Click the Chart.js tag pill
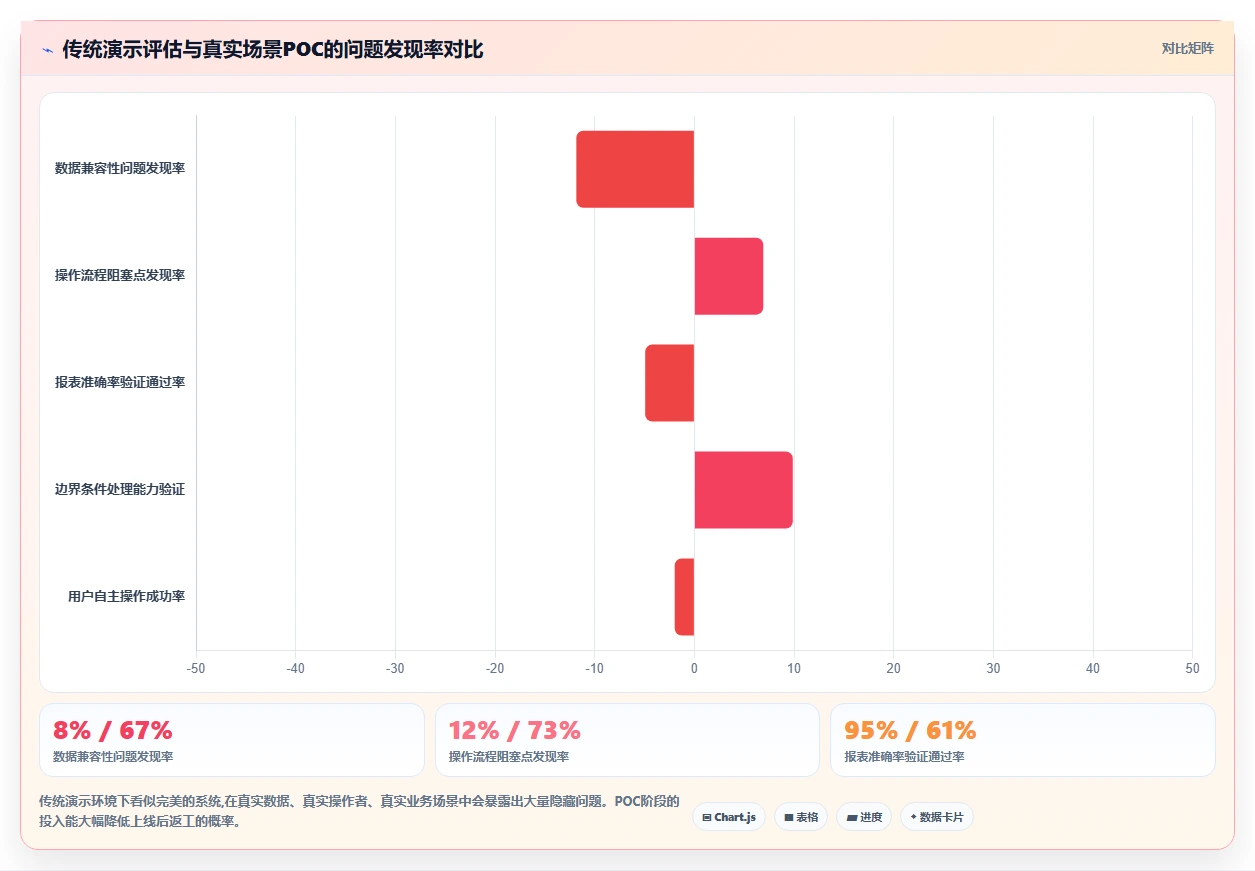 click(x=729, y=817)
